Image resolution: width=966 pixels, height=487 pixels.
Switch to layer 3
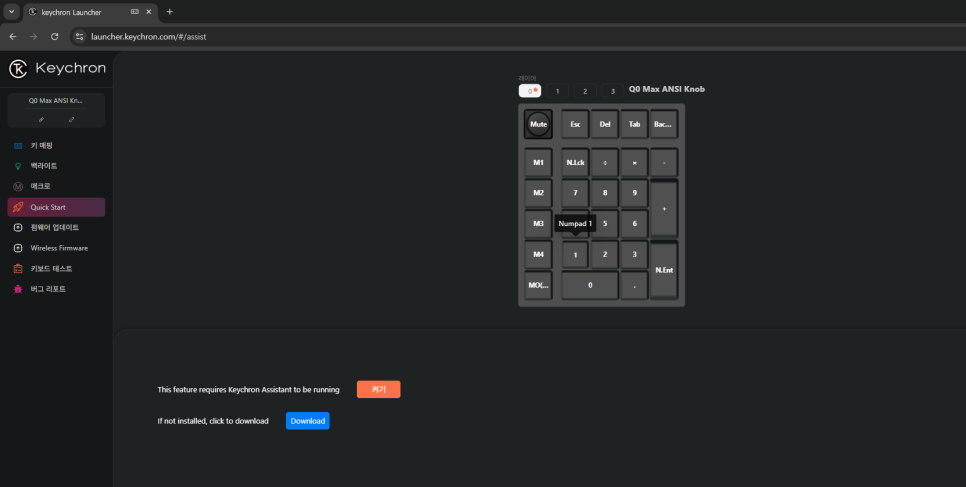click(612, 91)
